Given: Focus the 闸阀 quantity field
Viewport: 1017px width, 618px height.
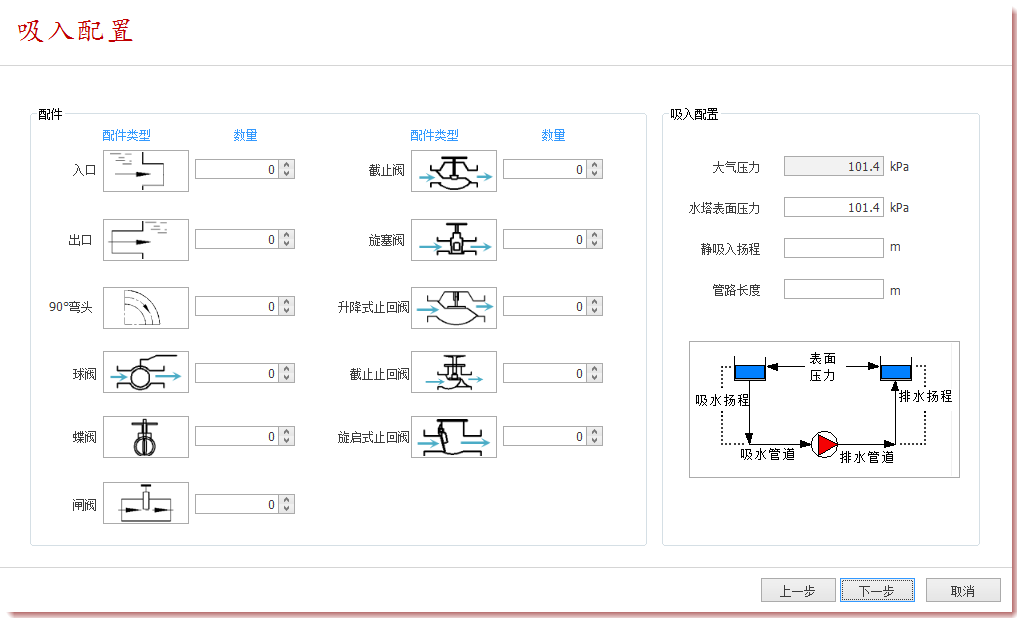Looking at the screenshot, I should tap(237, 505).
